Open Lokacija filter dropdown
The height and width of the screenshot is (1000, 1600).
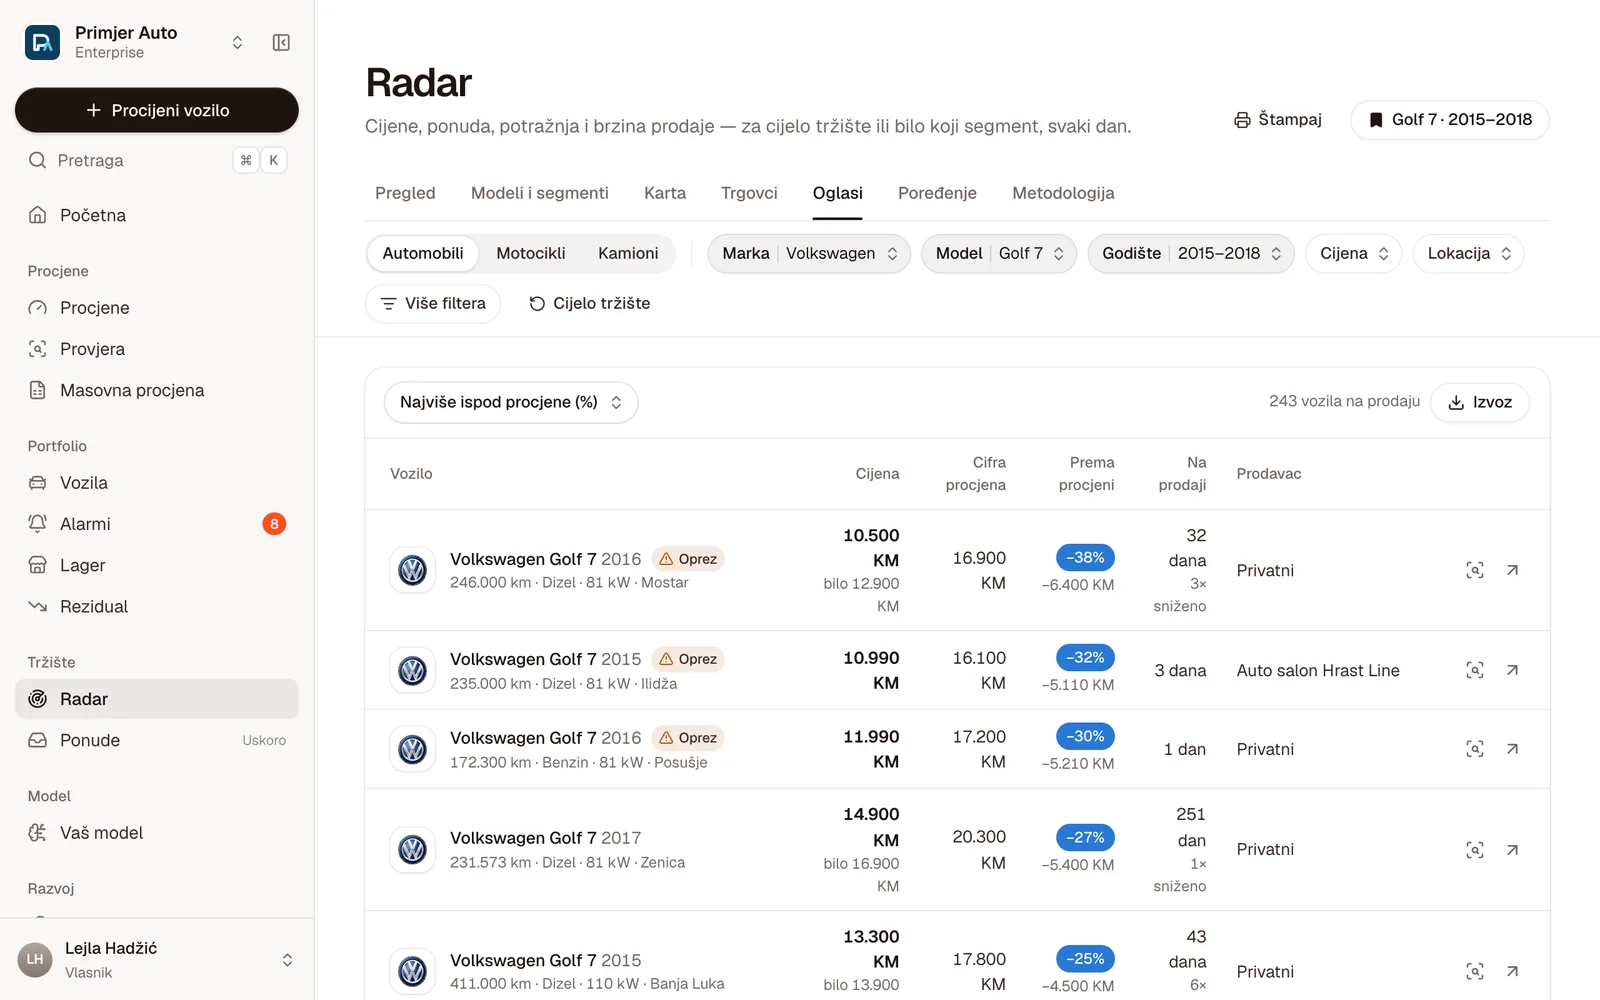[1469, 254]
